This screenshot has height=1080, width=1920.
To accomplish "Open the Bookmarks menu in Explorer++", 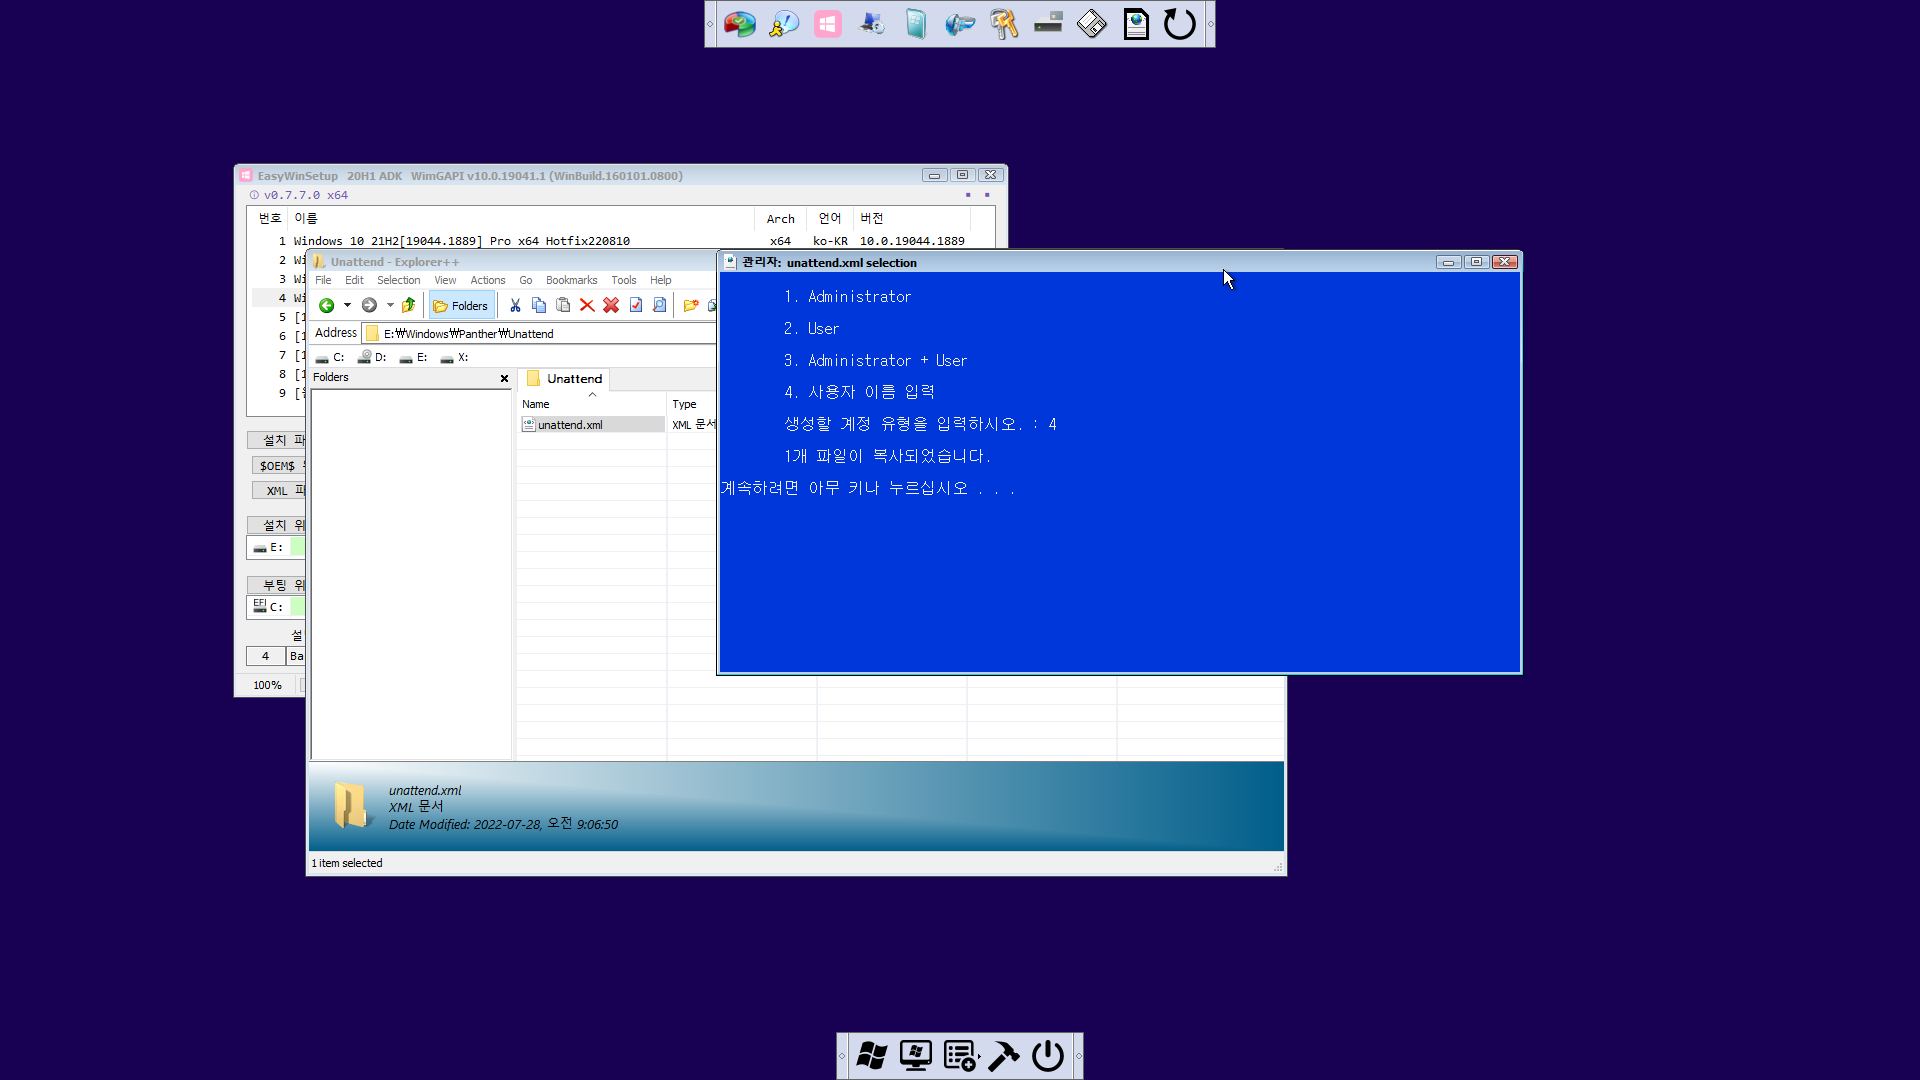I will tap(571, 281).
